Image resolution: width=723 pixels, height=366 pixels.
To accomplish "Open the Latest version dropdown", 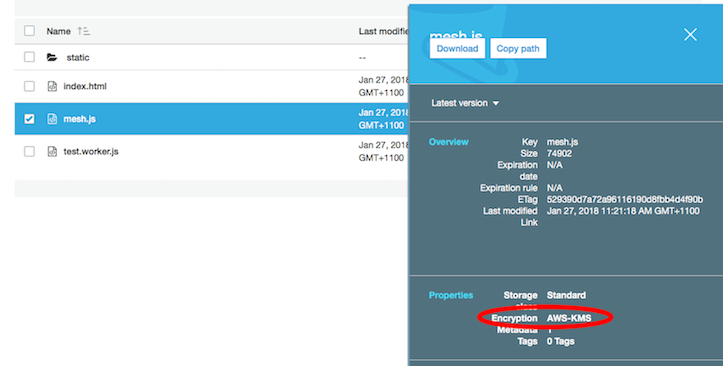I will pyautogui.click(x=465, y=103).
